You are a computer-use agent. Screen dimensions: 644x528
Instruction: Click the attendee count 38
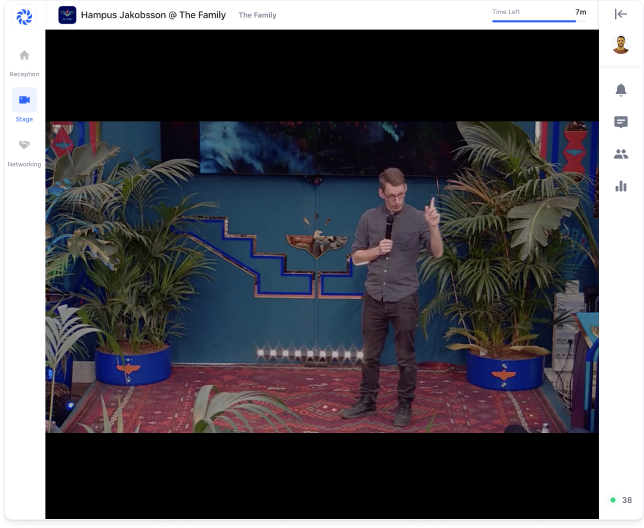point(627,500)
